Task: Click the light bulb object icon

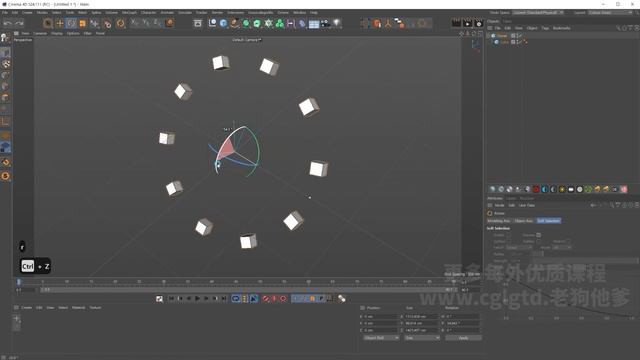Action: [x=337, y=23]
